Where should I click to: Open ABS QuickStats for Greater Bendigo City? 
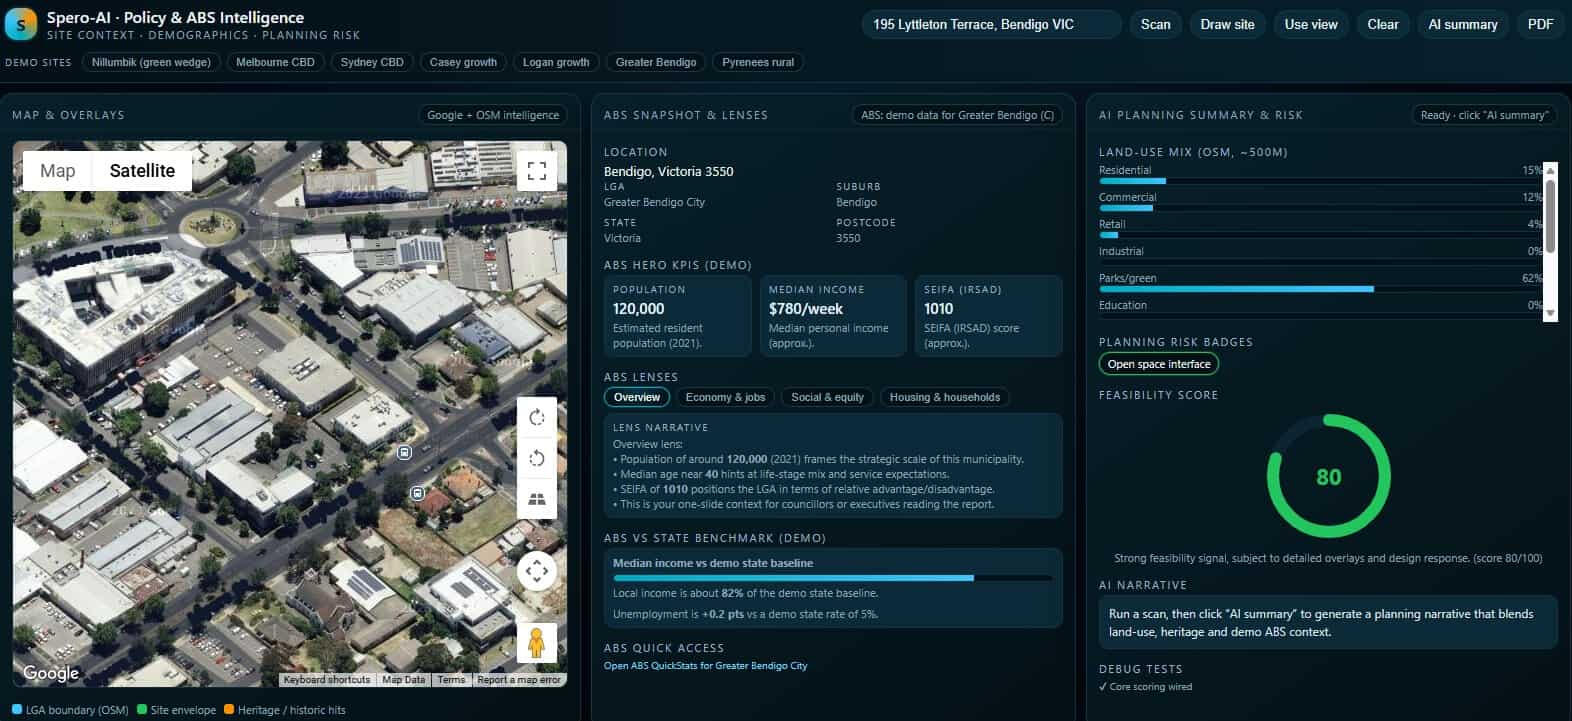[x=705, y=665]
